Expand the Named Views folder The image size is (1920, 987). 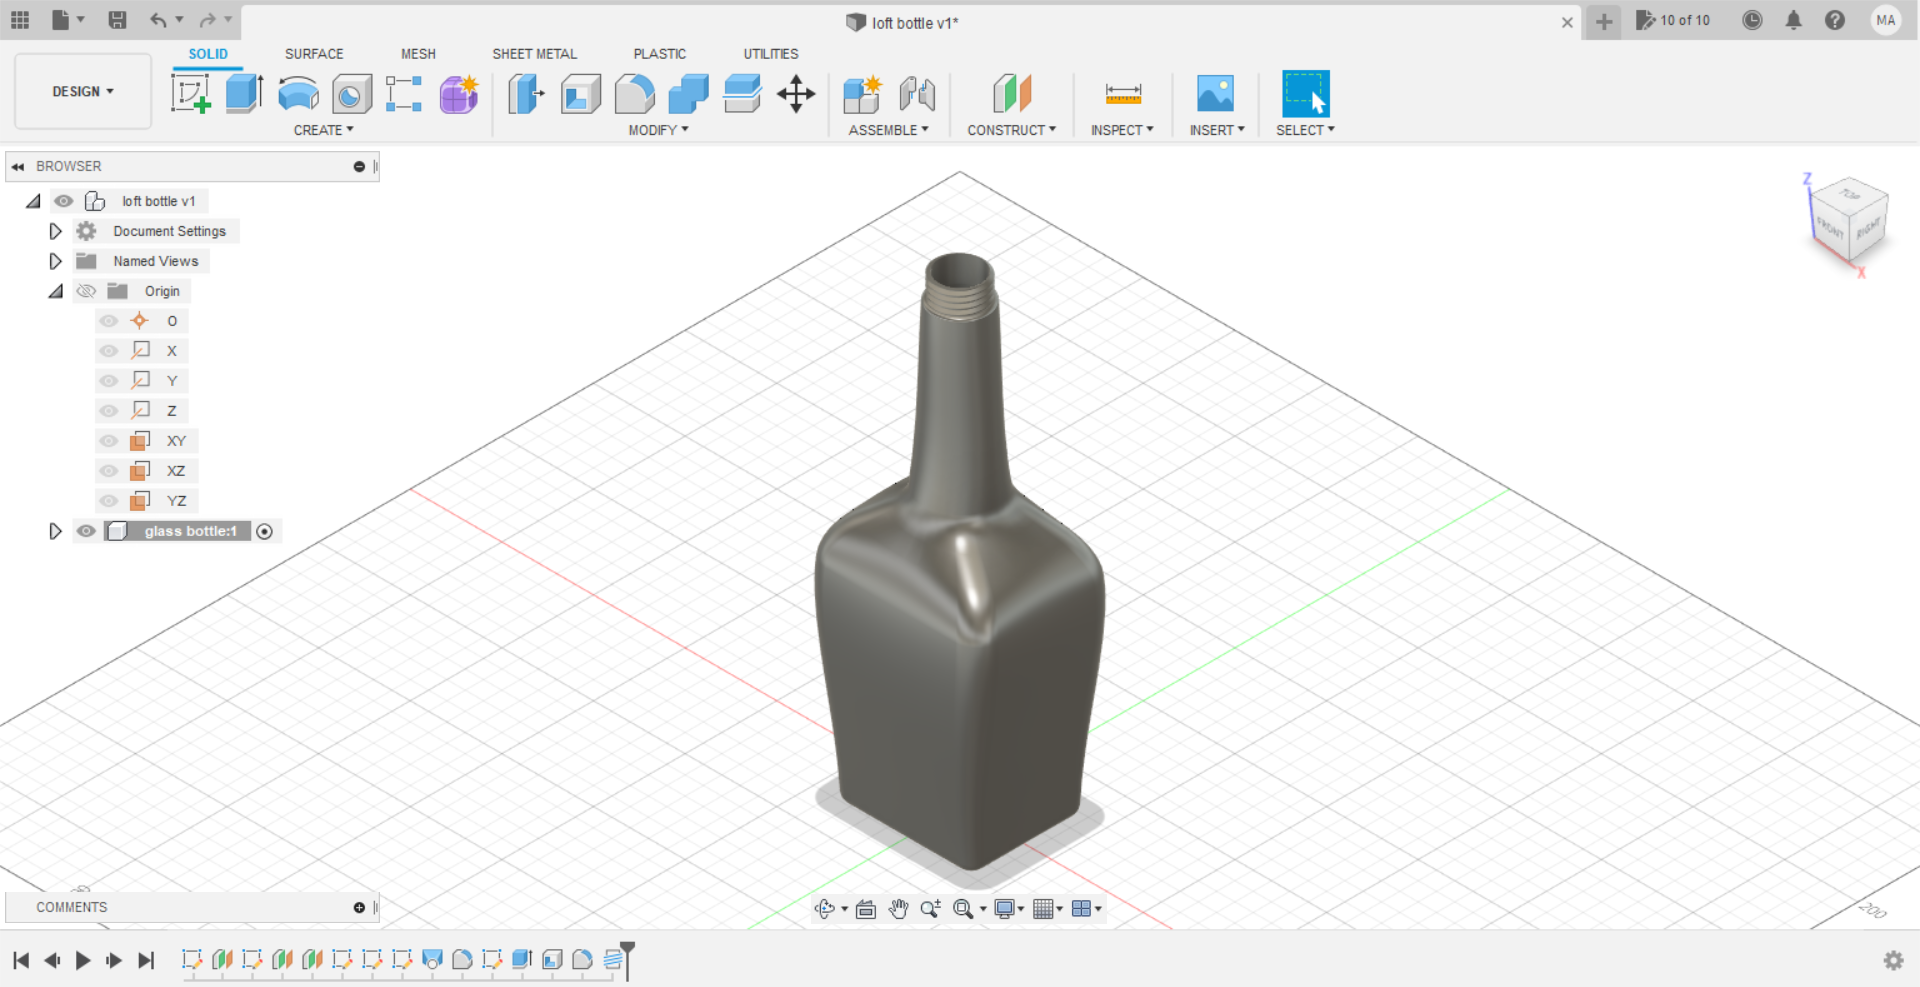(56, 261)
